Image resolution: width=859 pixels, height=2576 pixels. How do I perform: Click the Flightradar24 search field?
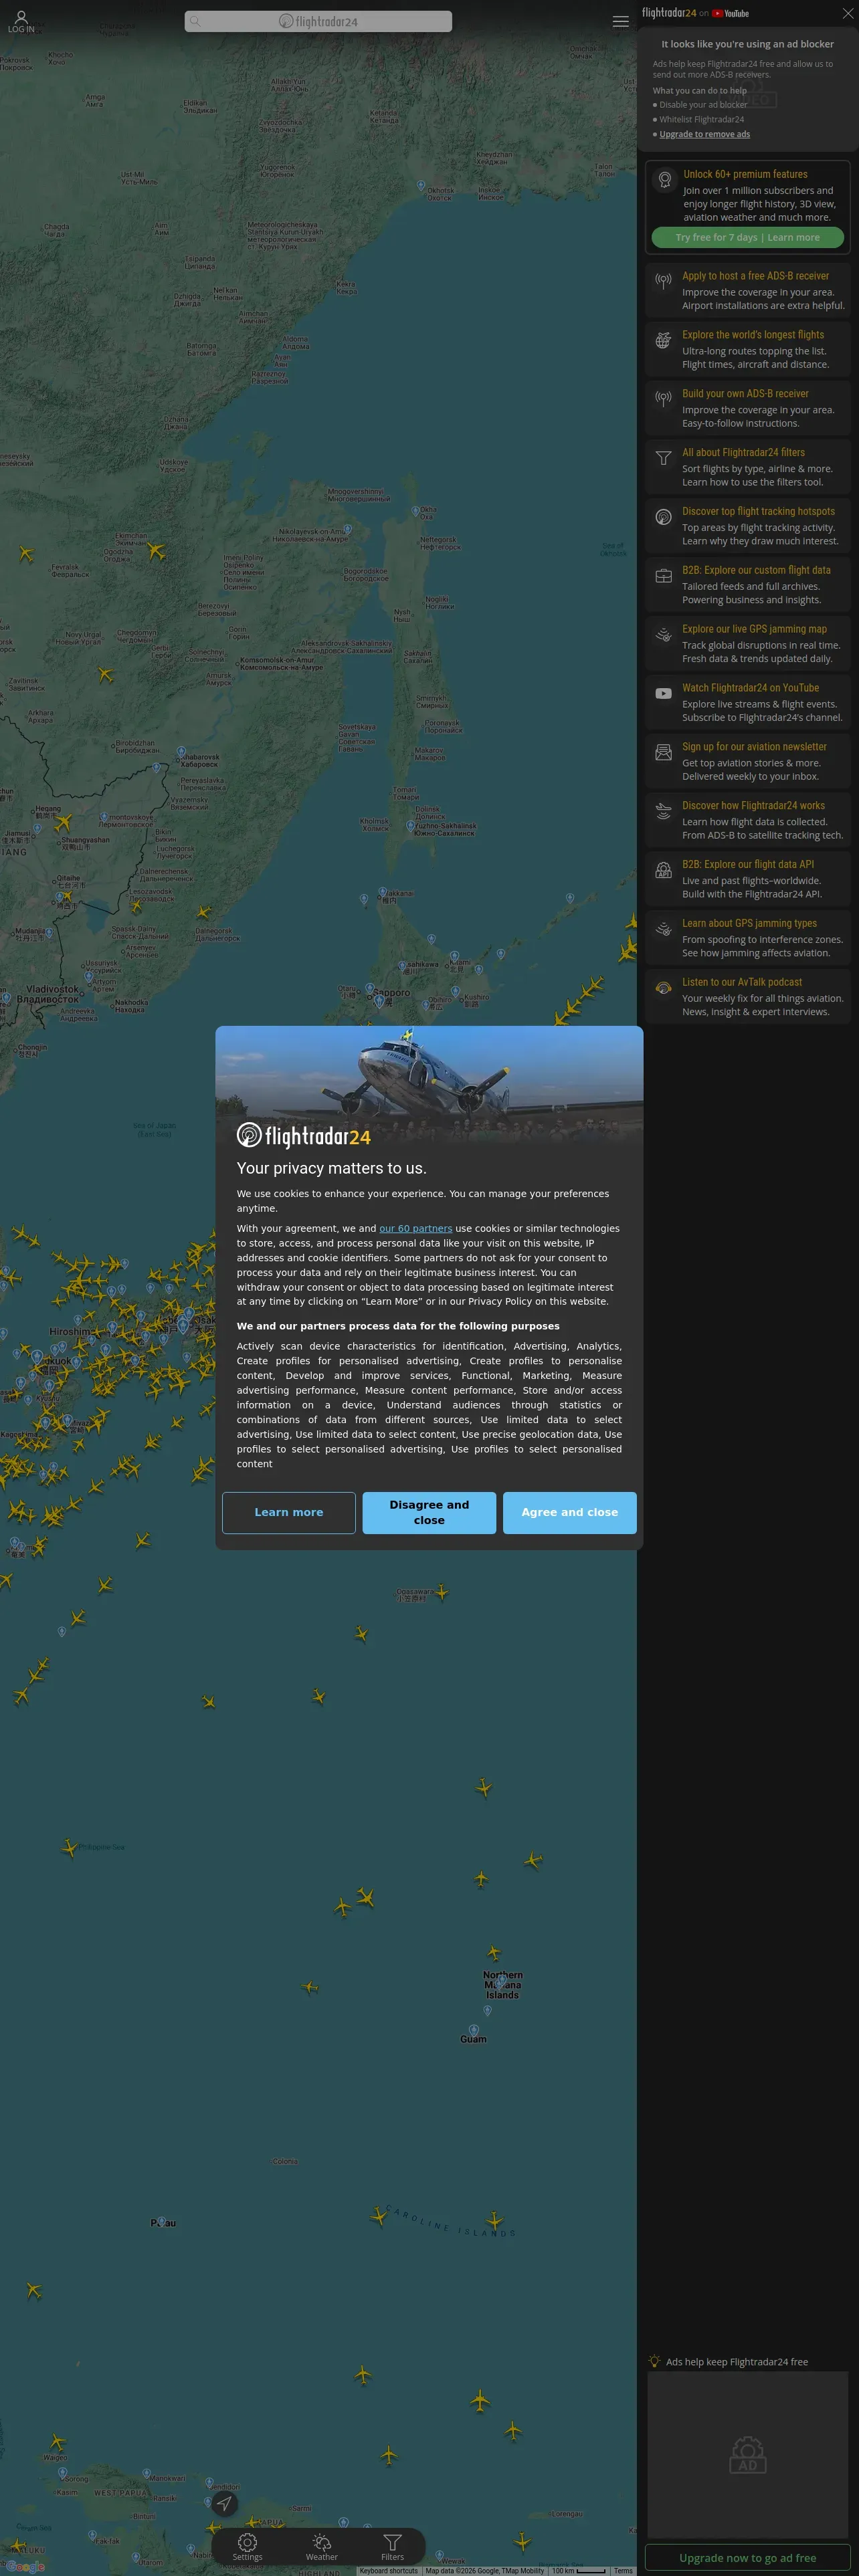click(x=318, y=21)
